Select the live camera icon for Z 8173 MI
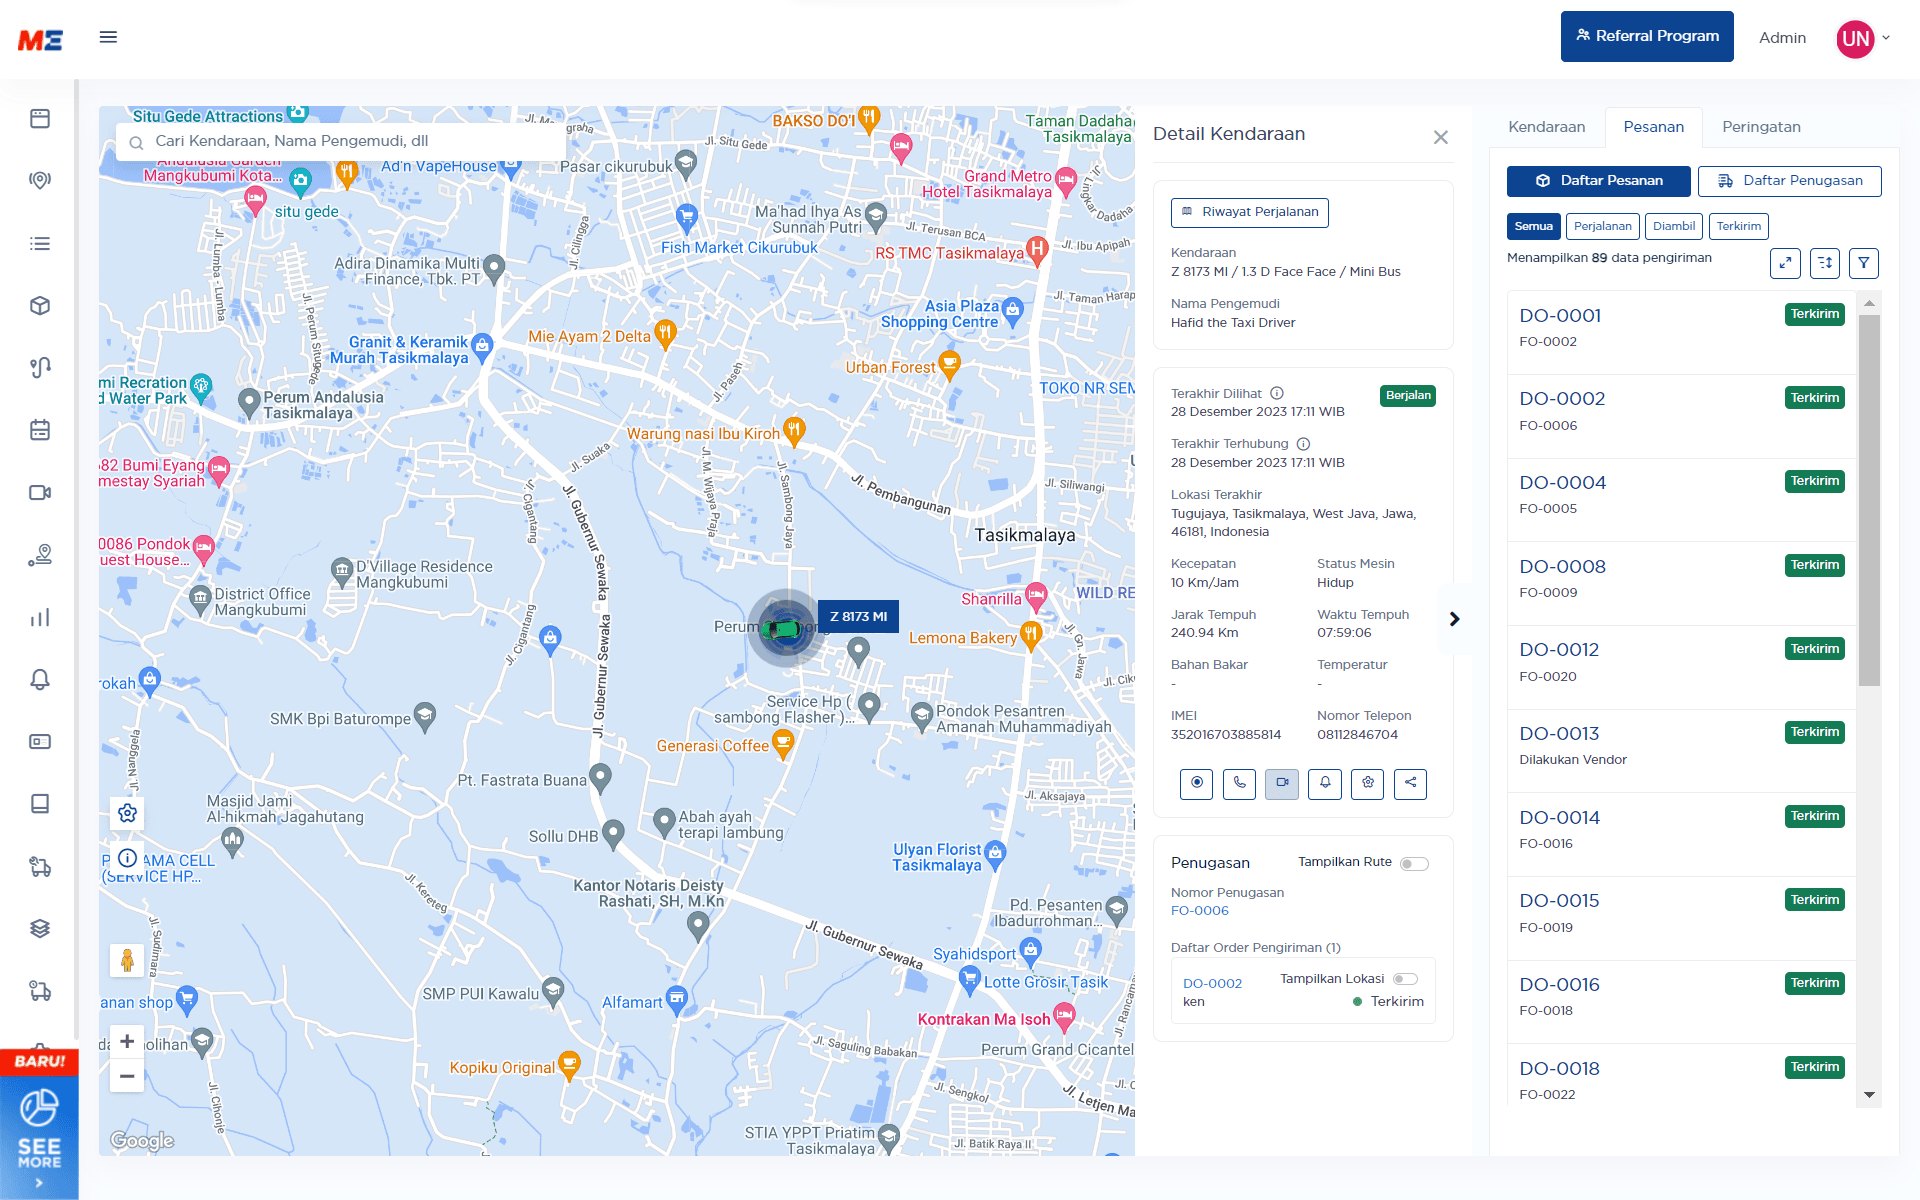The height and width of the screenshot is (1200, 1920). pos(1282,784)
